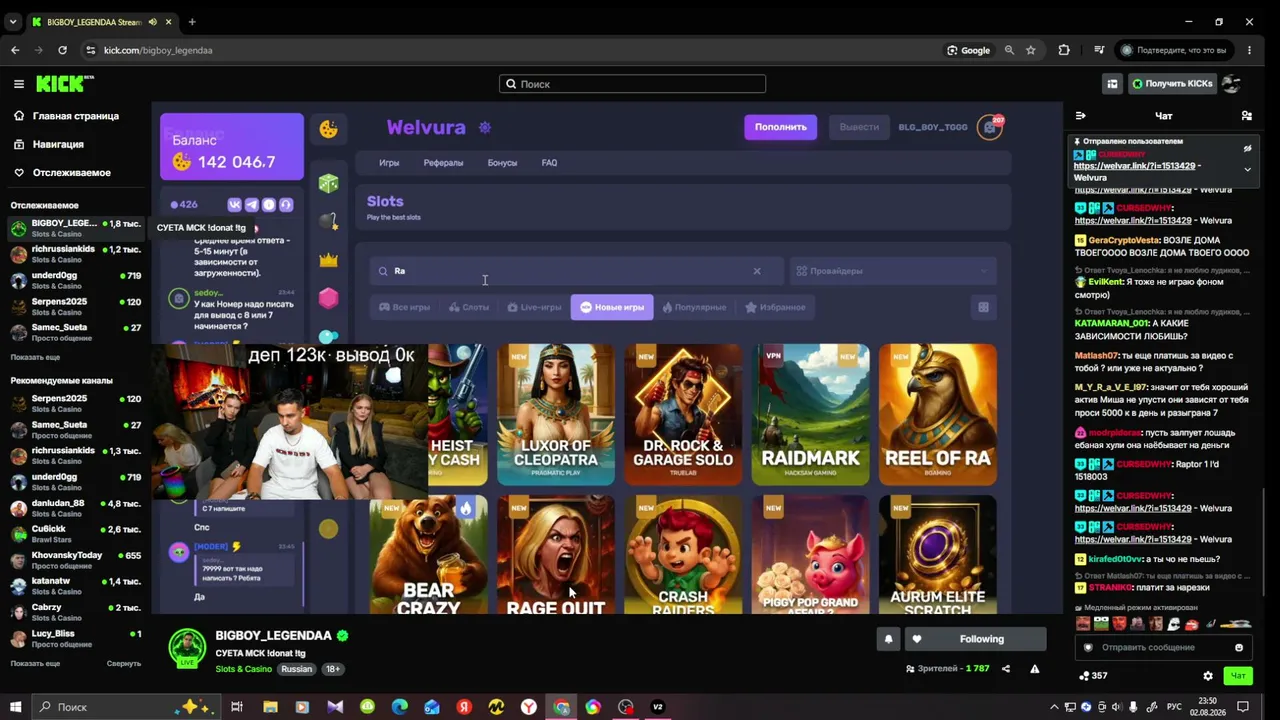Share the stream via share icon
This screenshot has height=720, width=1280.
click(x=1006, y=669)
